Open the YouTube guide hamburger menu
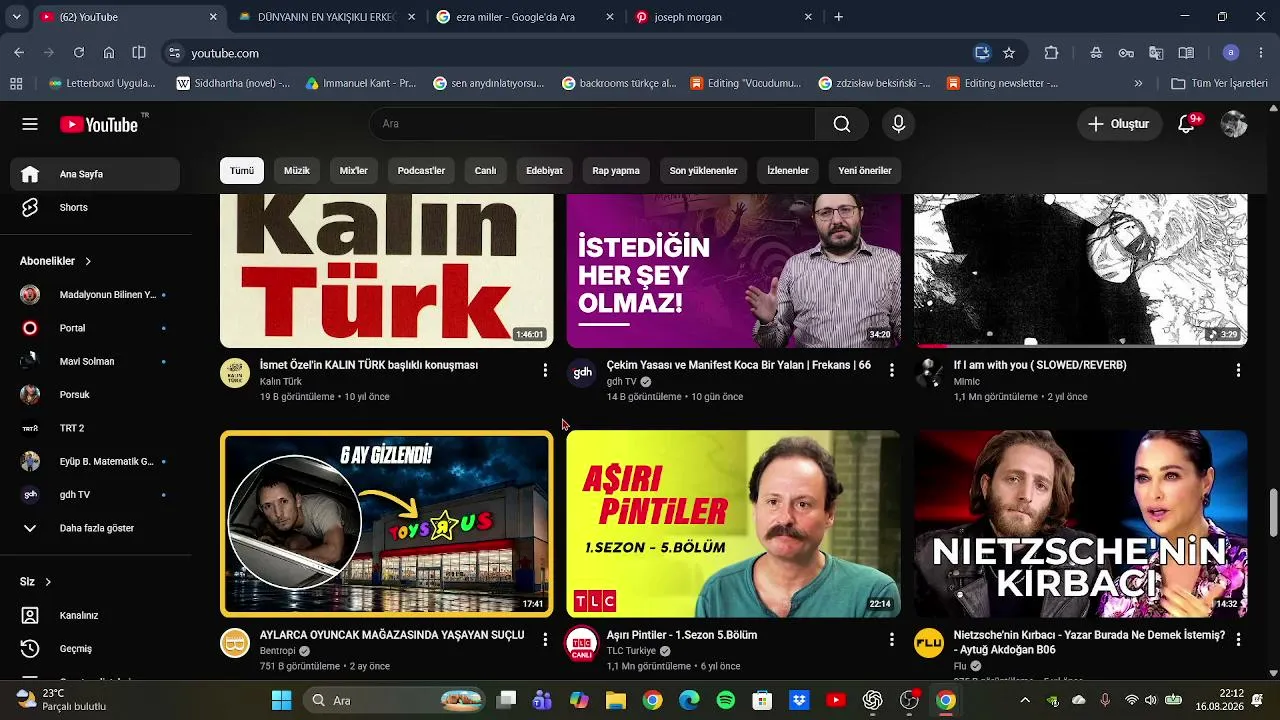The image size is (1280, 720). (x=30, y=124)
